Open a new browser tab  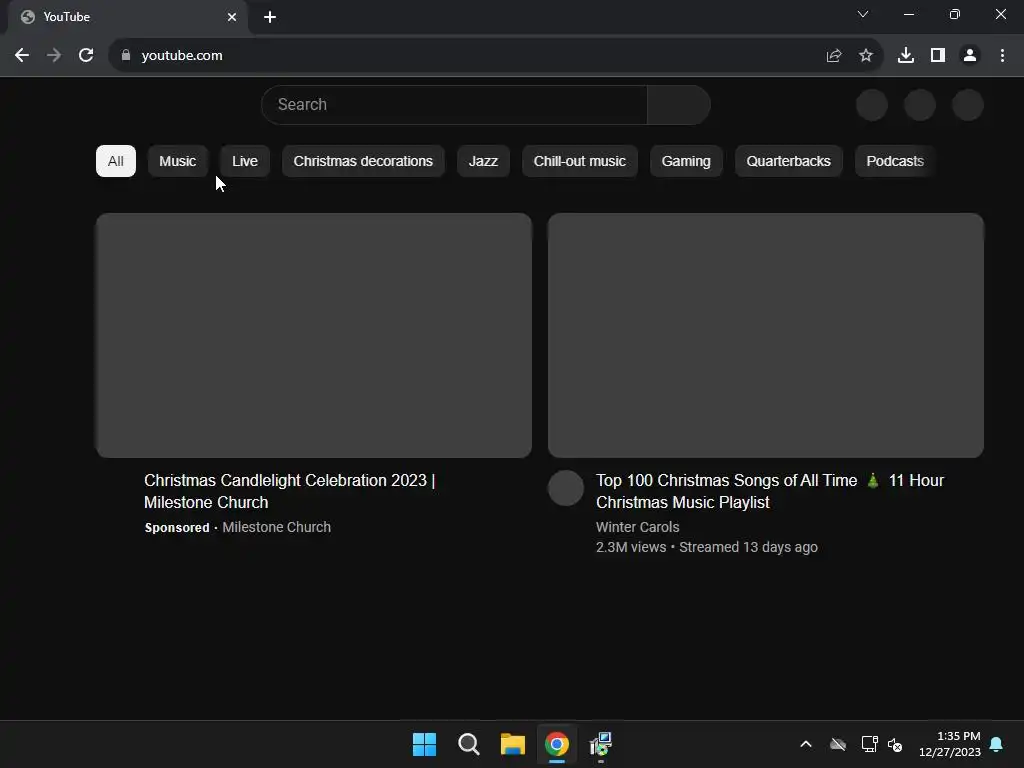click(x=270, y=17)
